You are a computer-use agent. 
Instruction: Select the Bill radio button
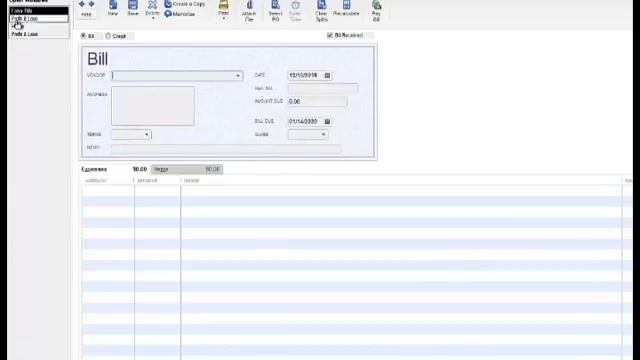point(83,36)
